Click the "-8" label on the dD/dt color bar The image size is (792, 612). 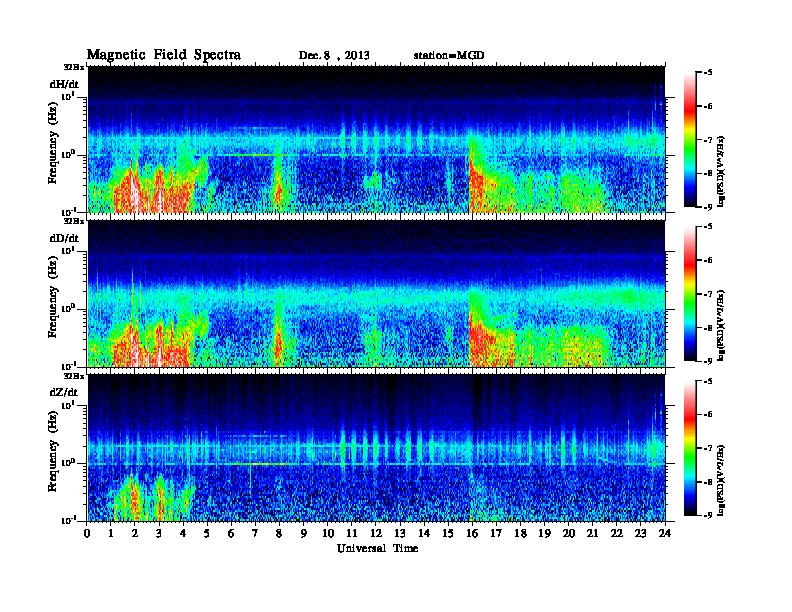(x=708, y=327)
